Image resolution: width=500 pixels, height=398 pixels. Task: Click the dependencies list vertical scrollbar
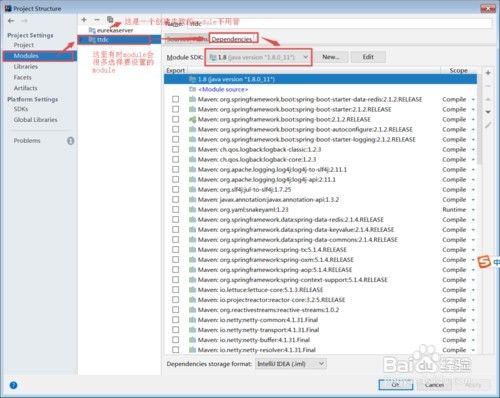click(479, 120)
